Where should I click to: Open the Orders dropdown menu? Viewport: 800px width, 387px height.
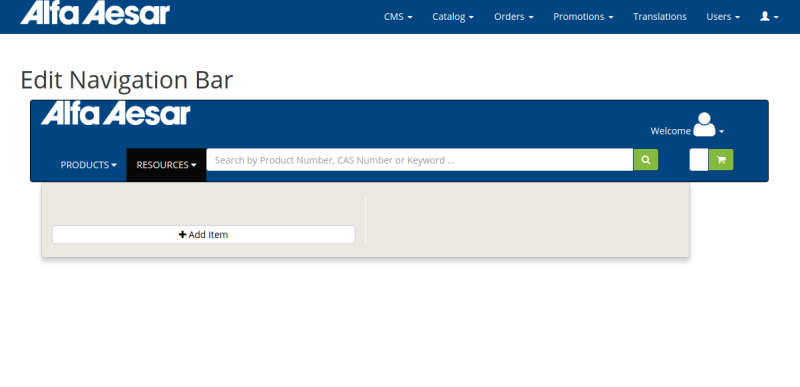513,17
